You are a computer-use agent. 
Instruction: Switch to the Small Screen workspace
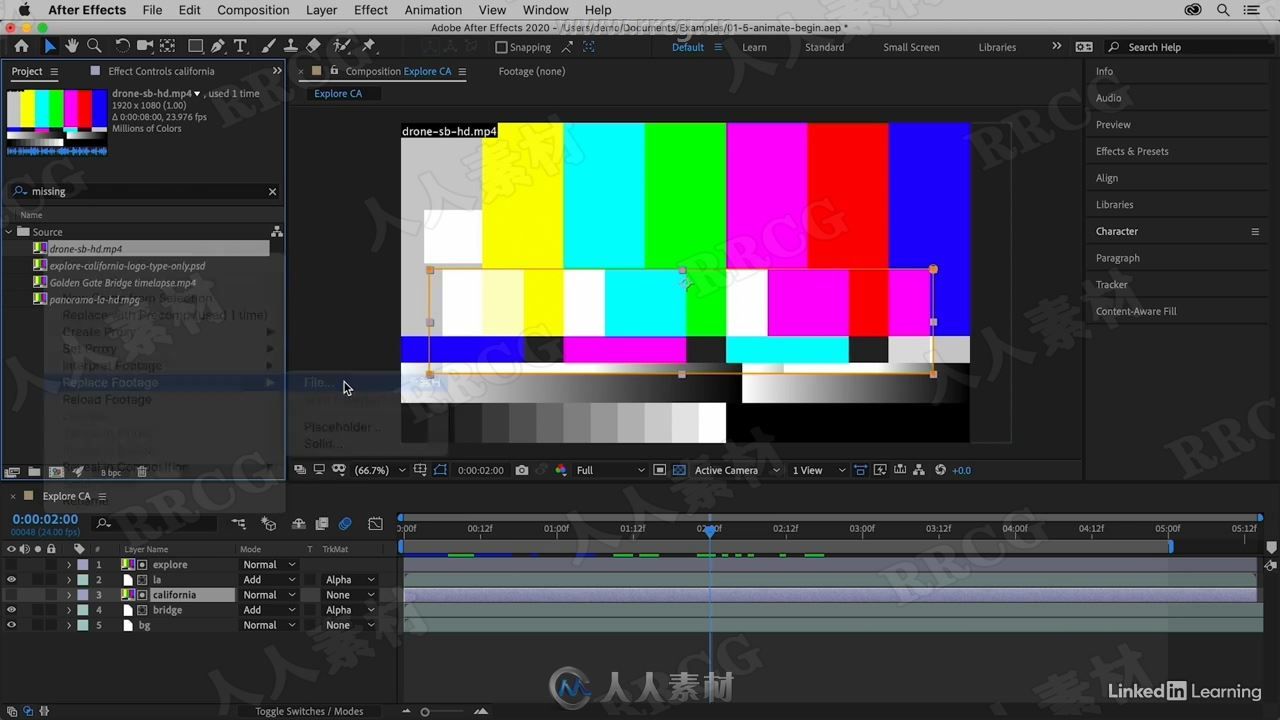(911, 47)
